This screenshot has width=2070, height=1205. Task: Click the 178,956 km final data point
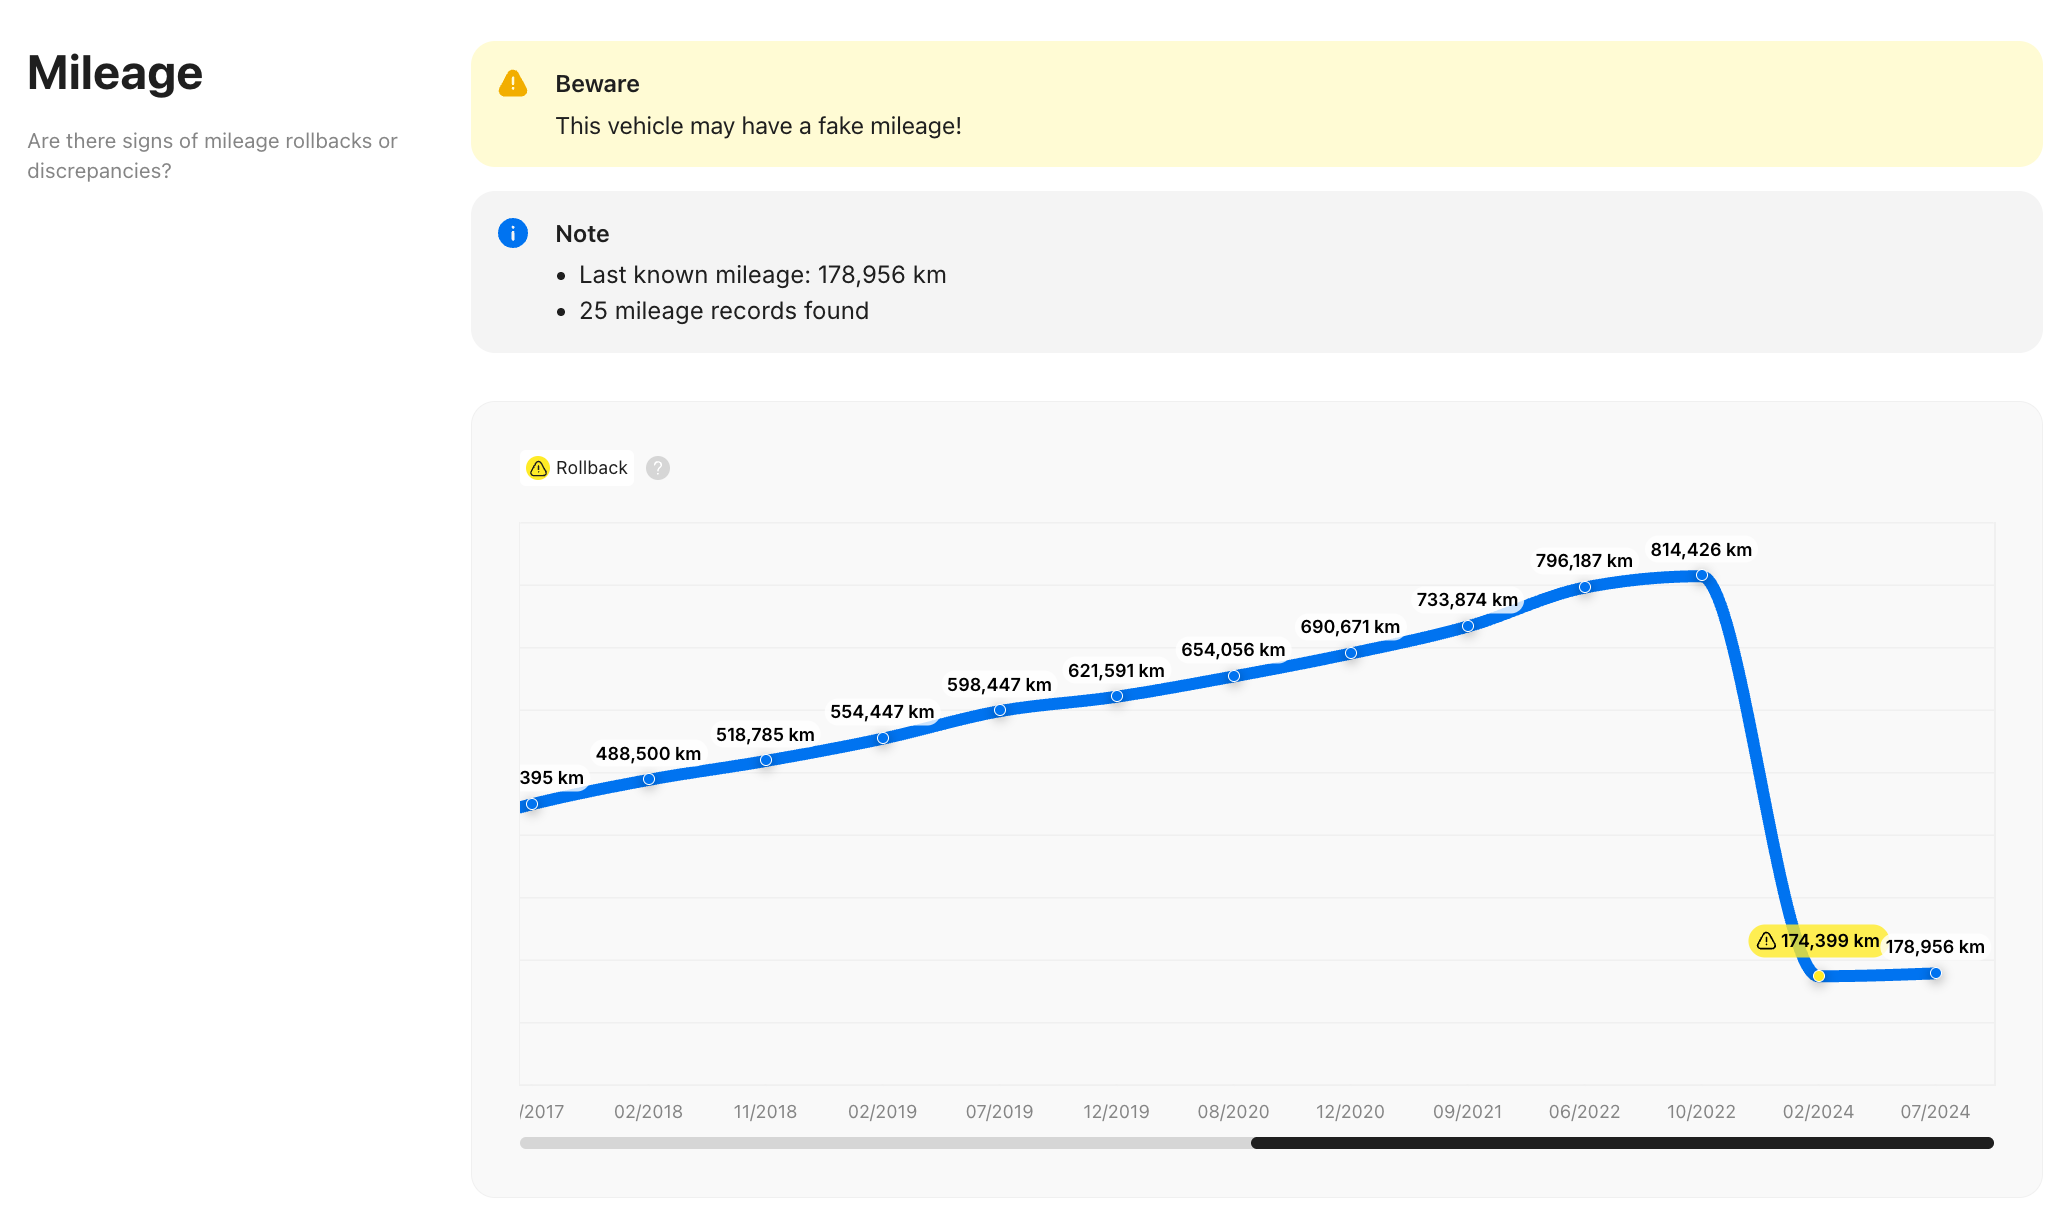pyautogui.click(x=1935, y=973)
